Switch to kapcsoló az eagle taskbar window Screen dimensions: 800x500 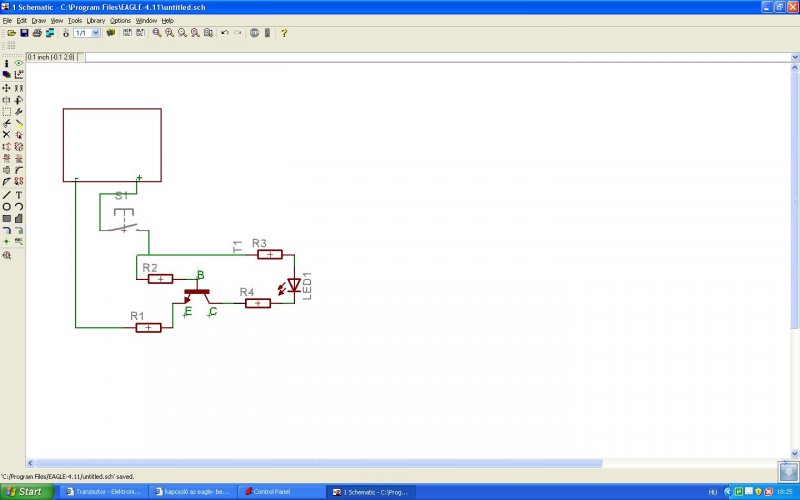pyautogui.click(x=192, y=492)
